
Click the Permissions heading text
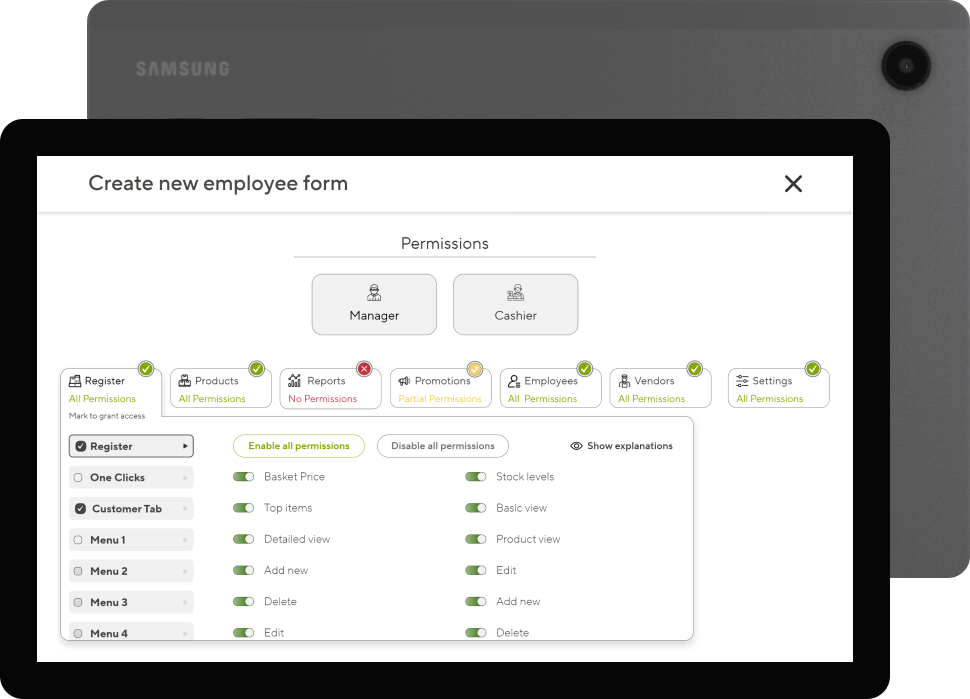(x=445, y=244)
